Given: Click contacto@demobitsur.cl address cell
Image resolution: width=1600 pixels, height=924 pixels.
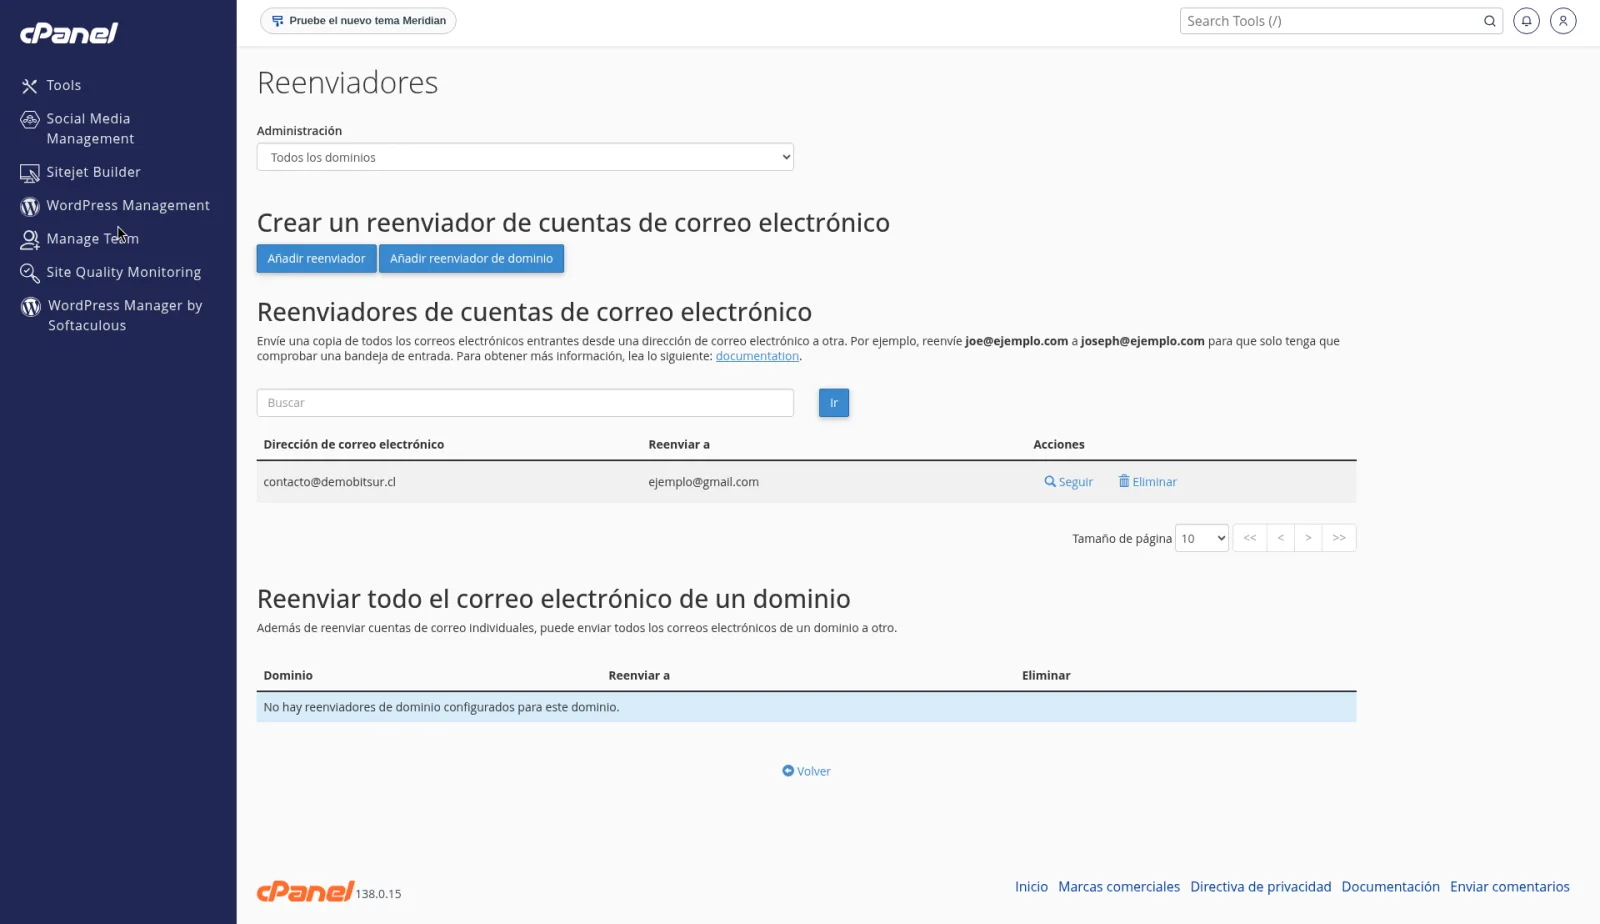Looking at the screenshot, I should 329,482.
